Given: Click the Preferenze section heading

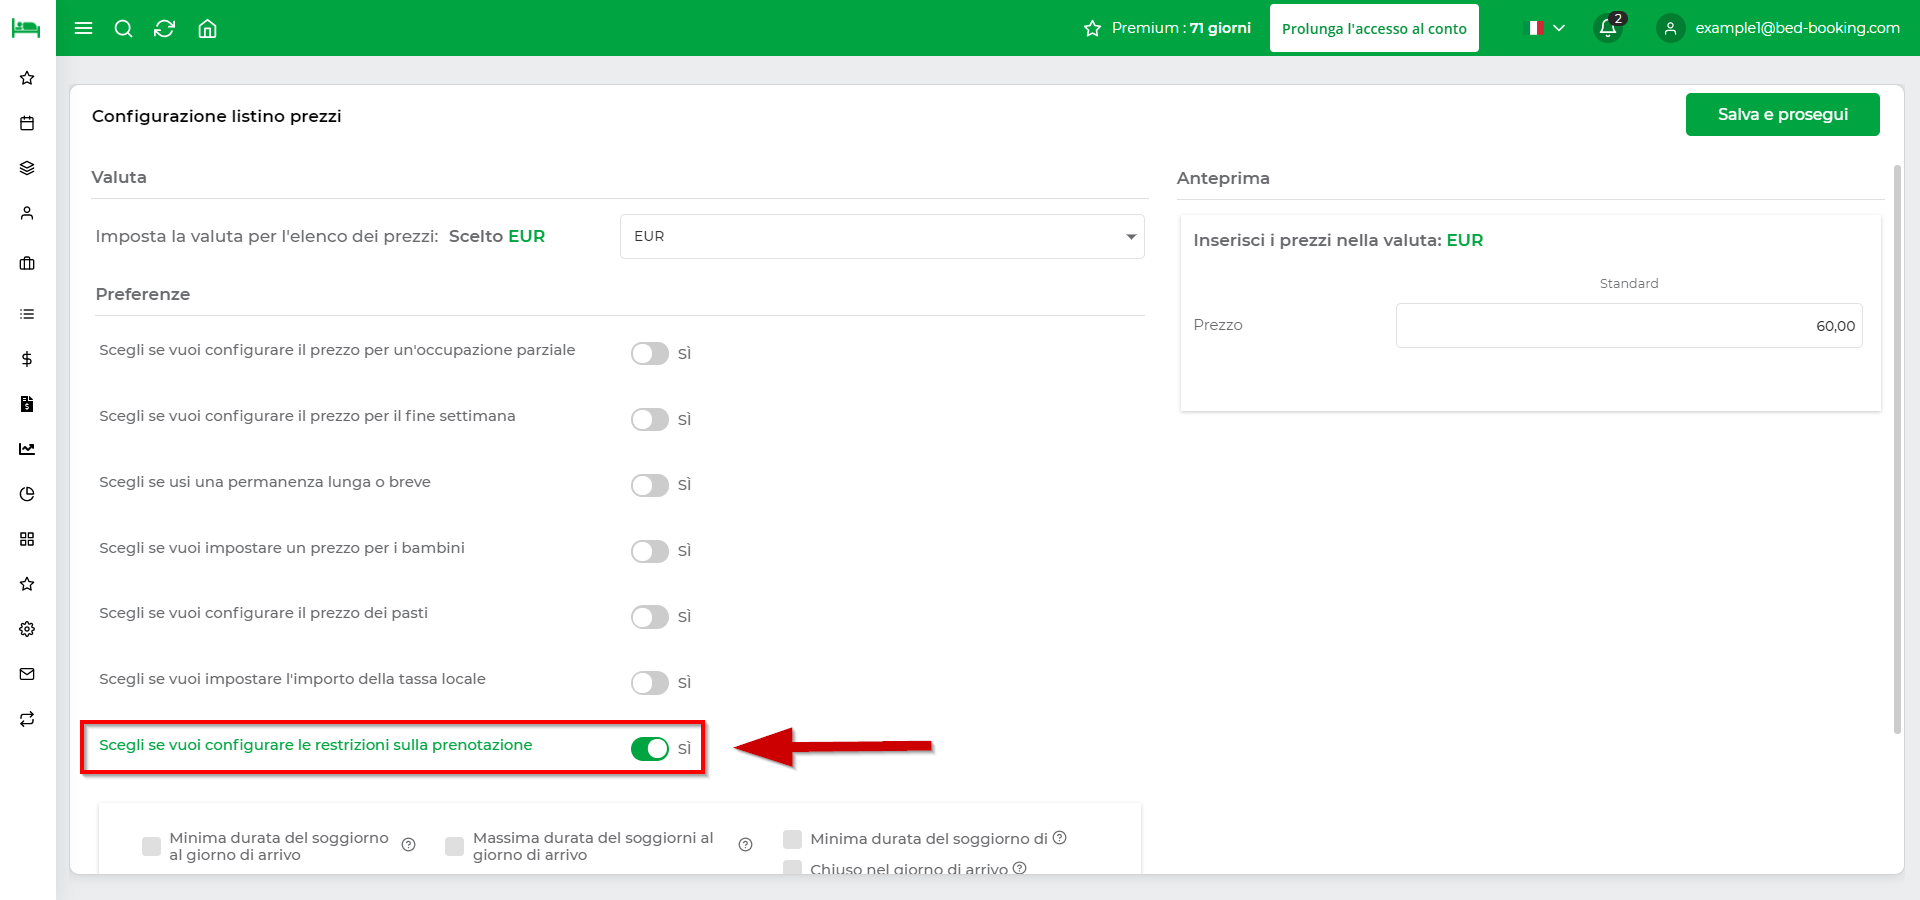Looking at the screenshot, I should (x=143, y=294).
